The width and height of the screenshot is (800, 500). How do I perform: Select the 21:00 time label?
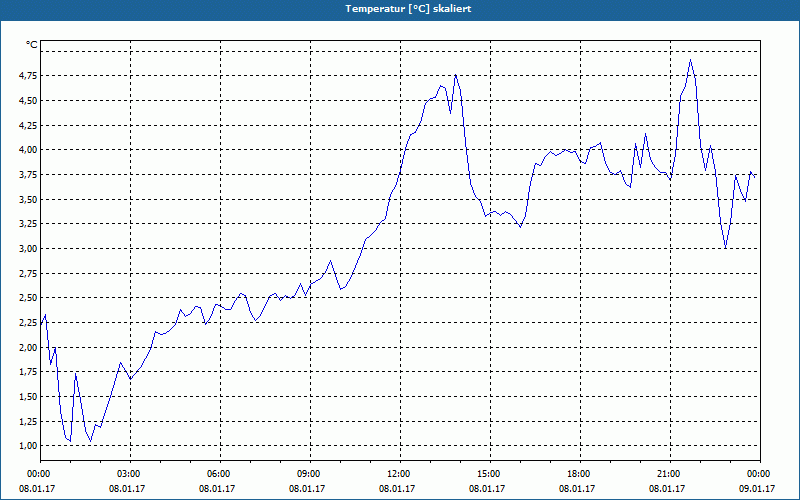(670, 474)
